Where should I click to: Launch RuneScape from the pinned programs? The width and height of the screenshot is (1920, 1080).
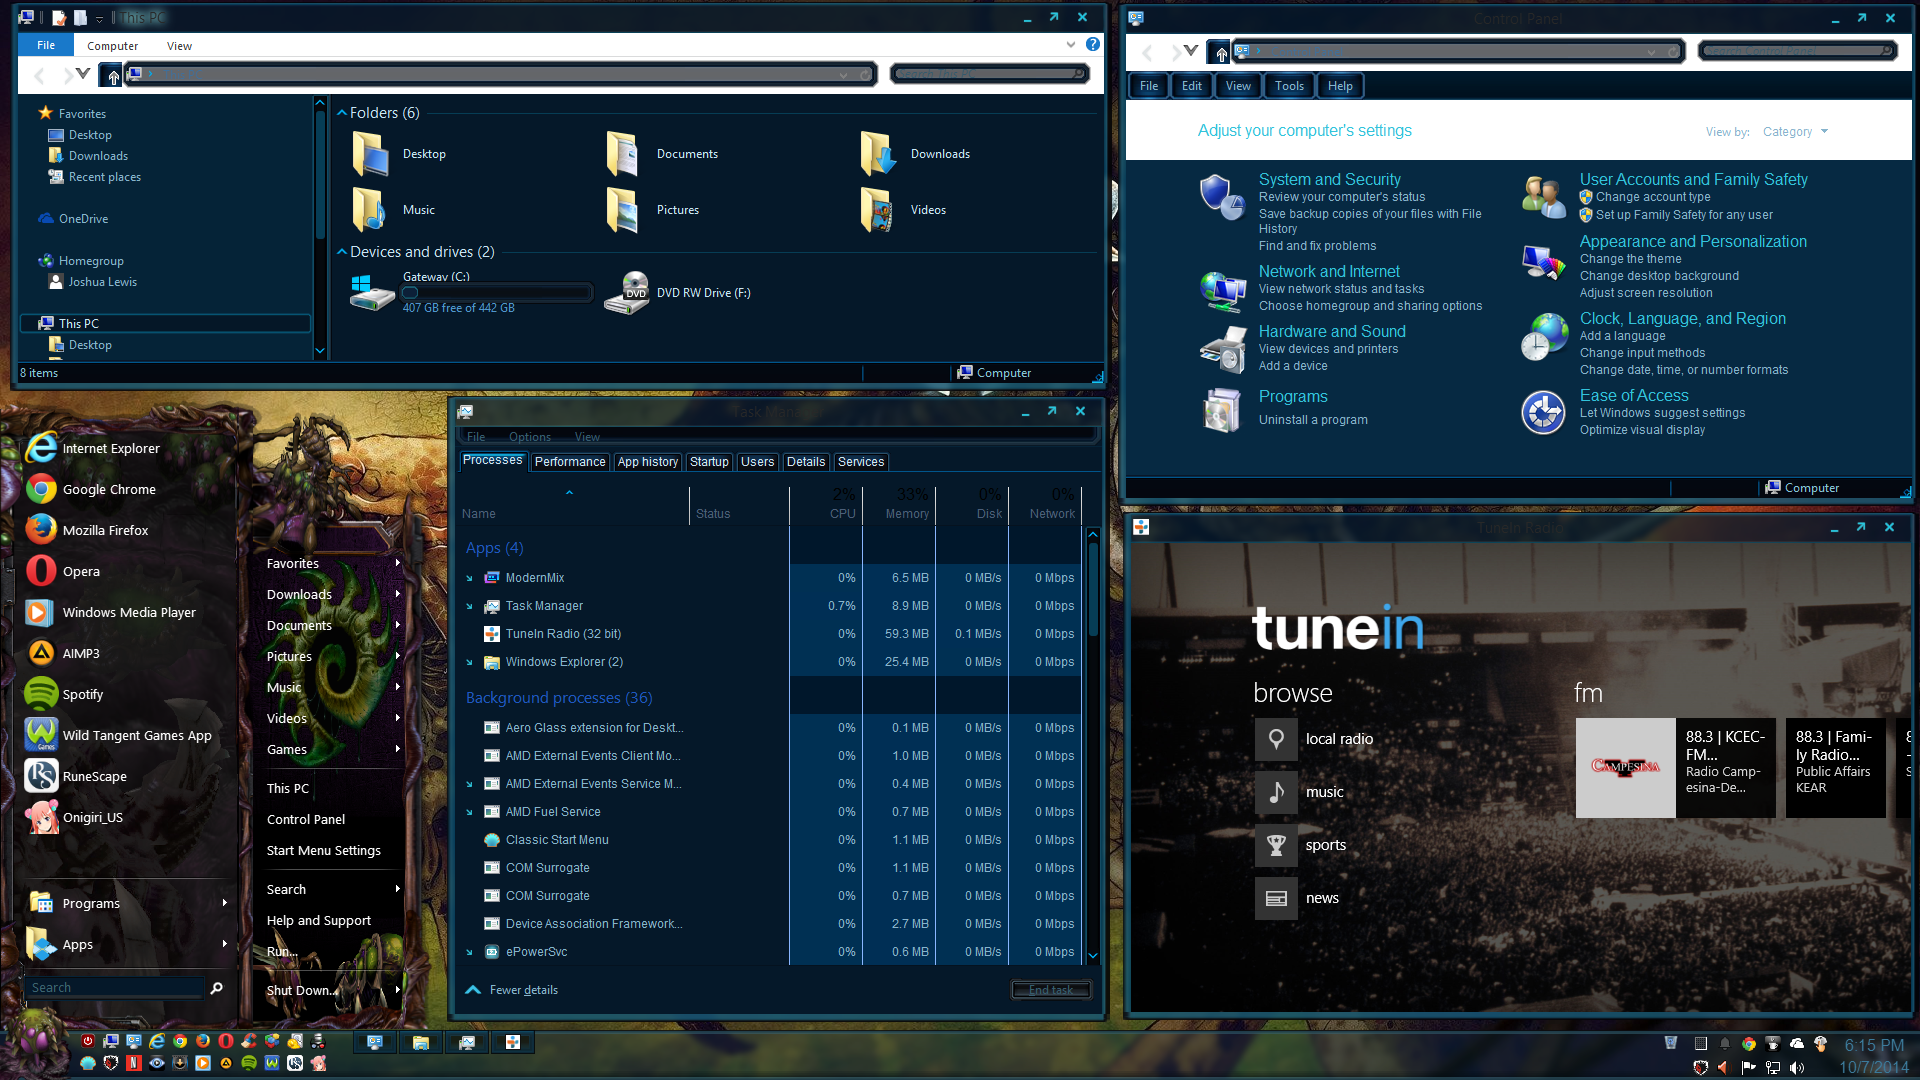94,776
